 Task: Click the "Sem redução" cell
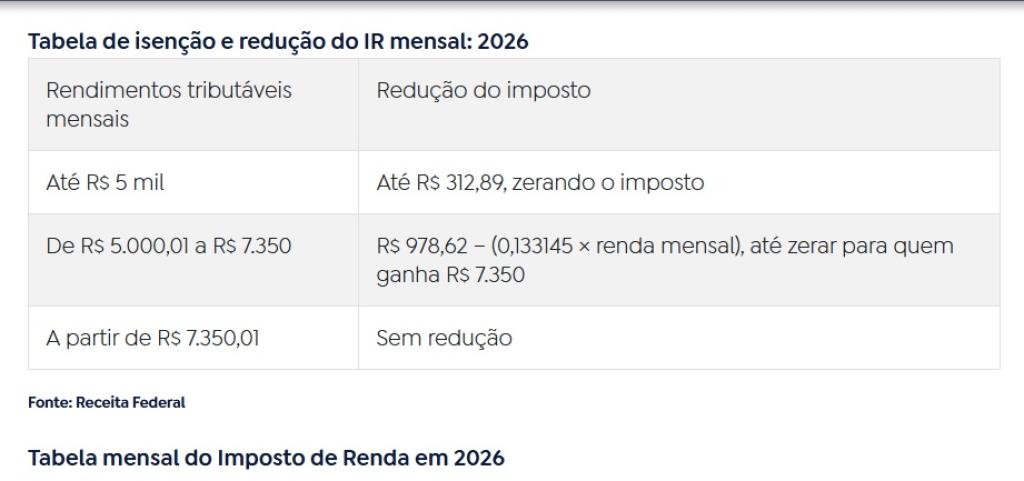coord(444,338)
